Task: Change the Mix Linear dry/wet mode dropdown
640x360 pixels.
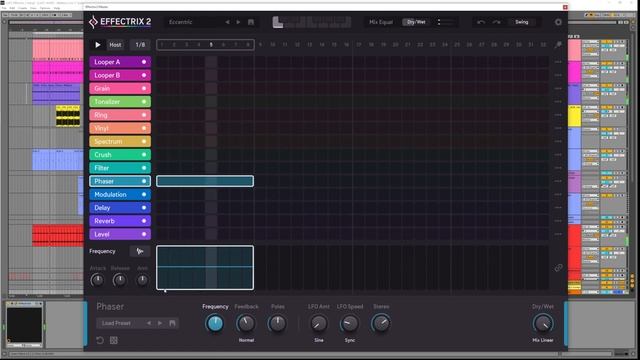Action: click(x=543, y=340)
